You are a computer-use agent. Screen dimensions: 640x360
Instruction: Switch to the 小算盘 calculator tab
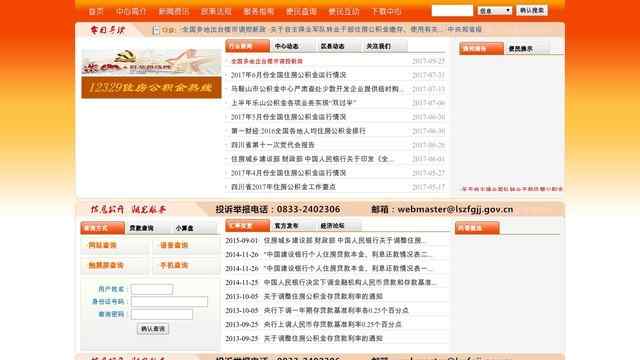[184, 228]
